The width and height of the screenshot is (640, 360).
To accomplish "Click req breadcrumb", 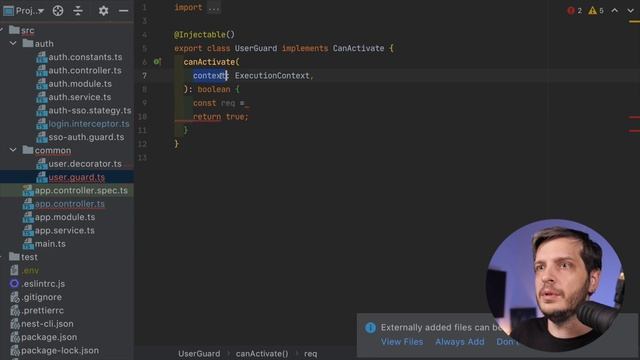I will [x=310, y=353].
